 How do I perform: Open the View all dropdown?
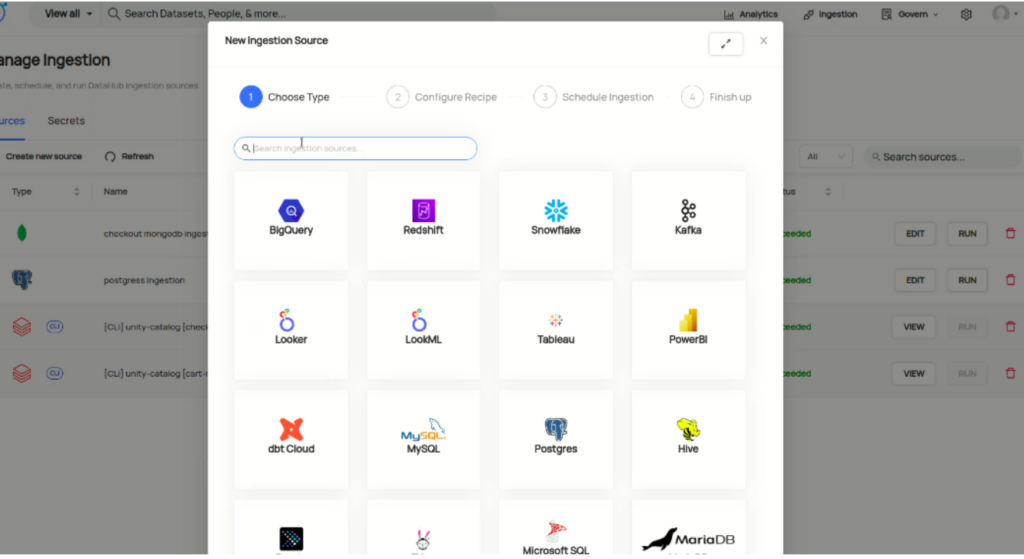point(68,14)
